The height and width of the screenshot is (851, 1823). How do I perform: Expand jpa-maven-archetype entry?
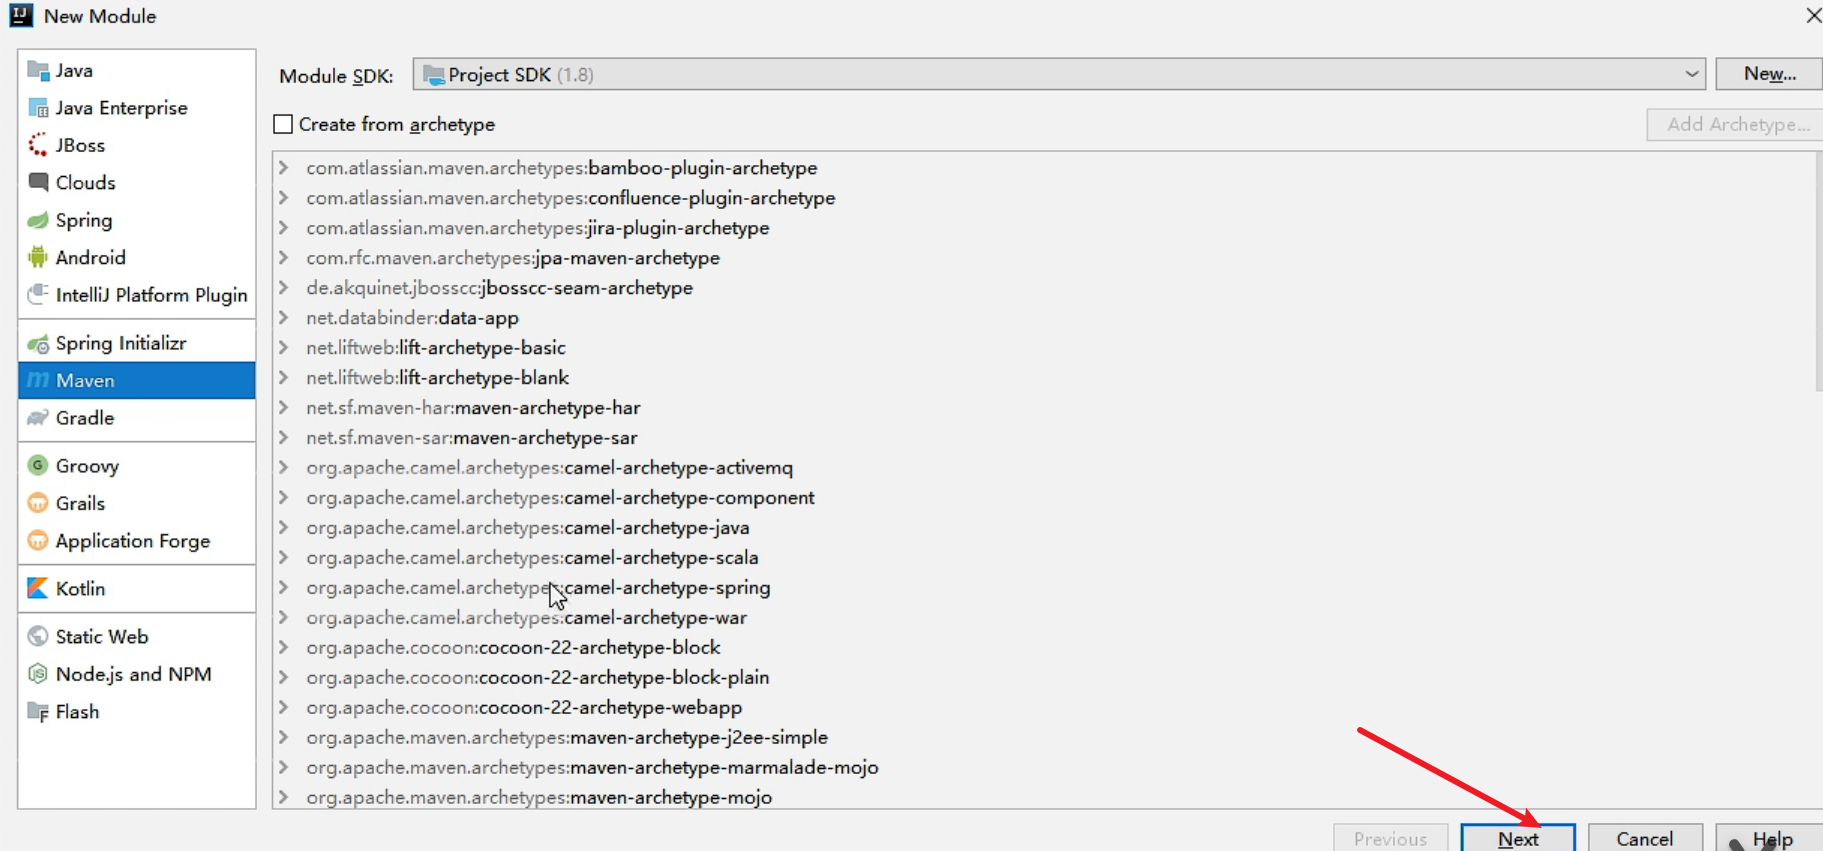click(x=284, y=258)
